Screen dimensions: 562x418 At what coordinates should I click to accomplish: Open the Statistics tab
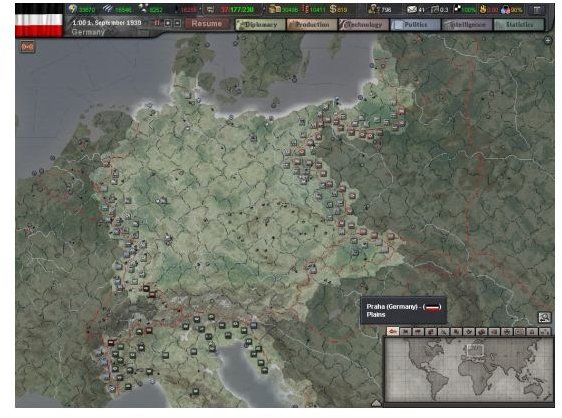(x=519, y=24)
